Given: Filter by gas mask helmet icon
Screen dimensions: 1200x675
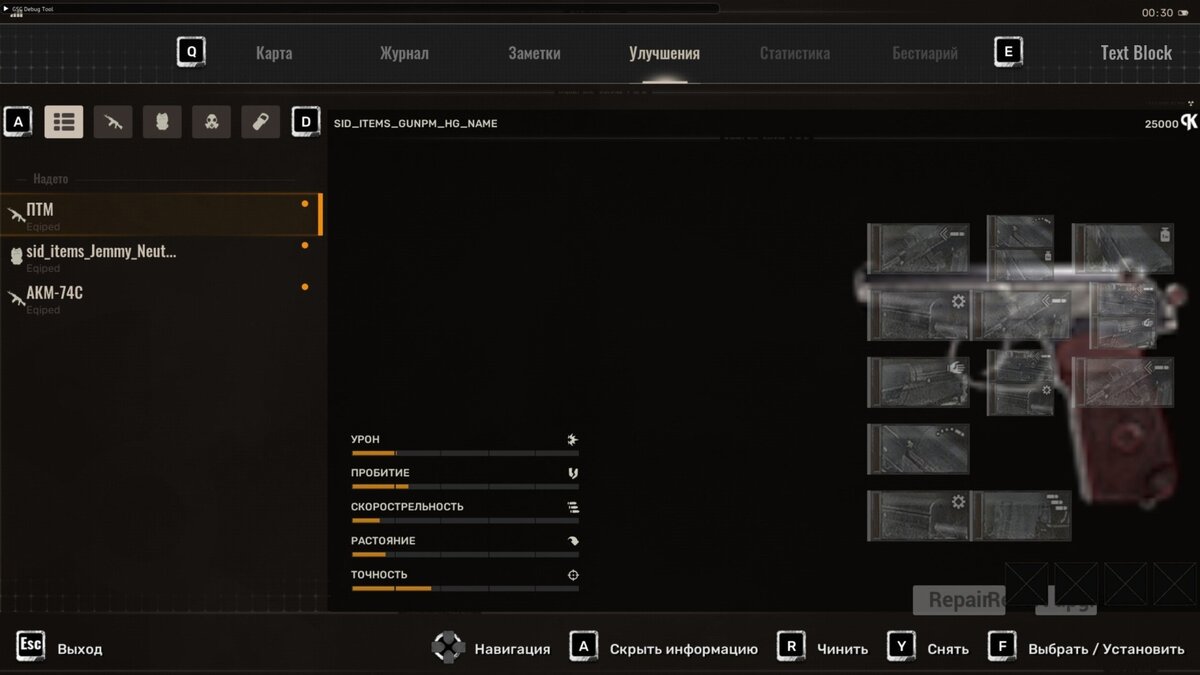Looking at the screenshot, I should tap(211, 122).
